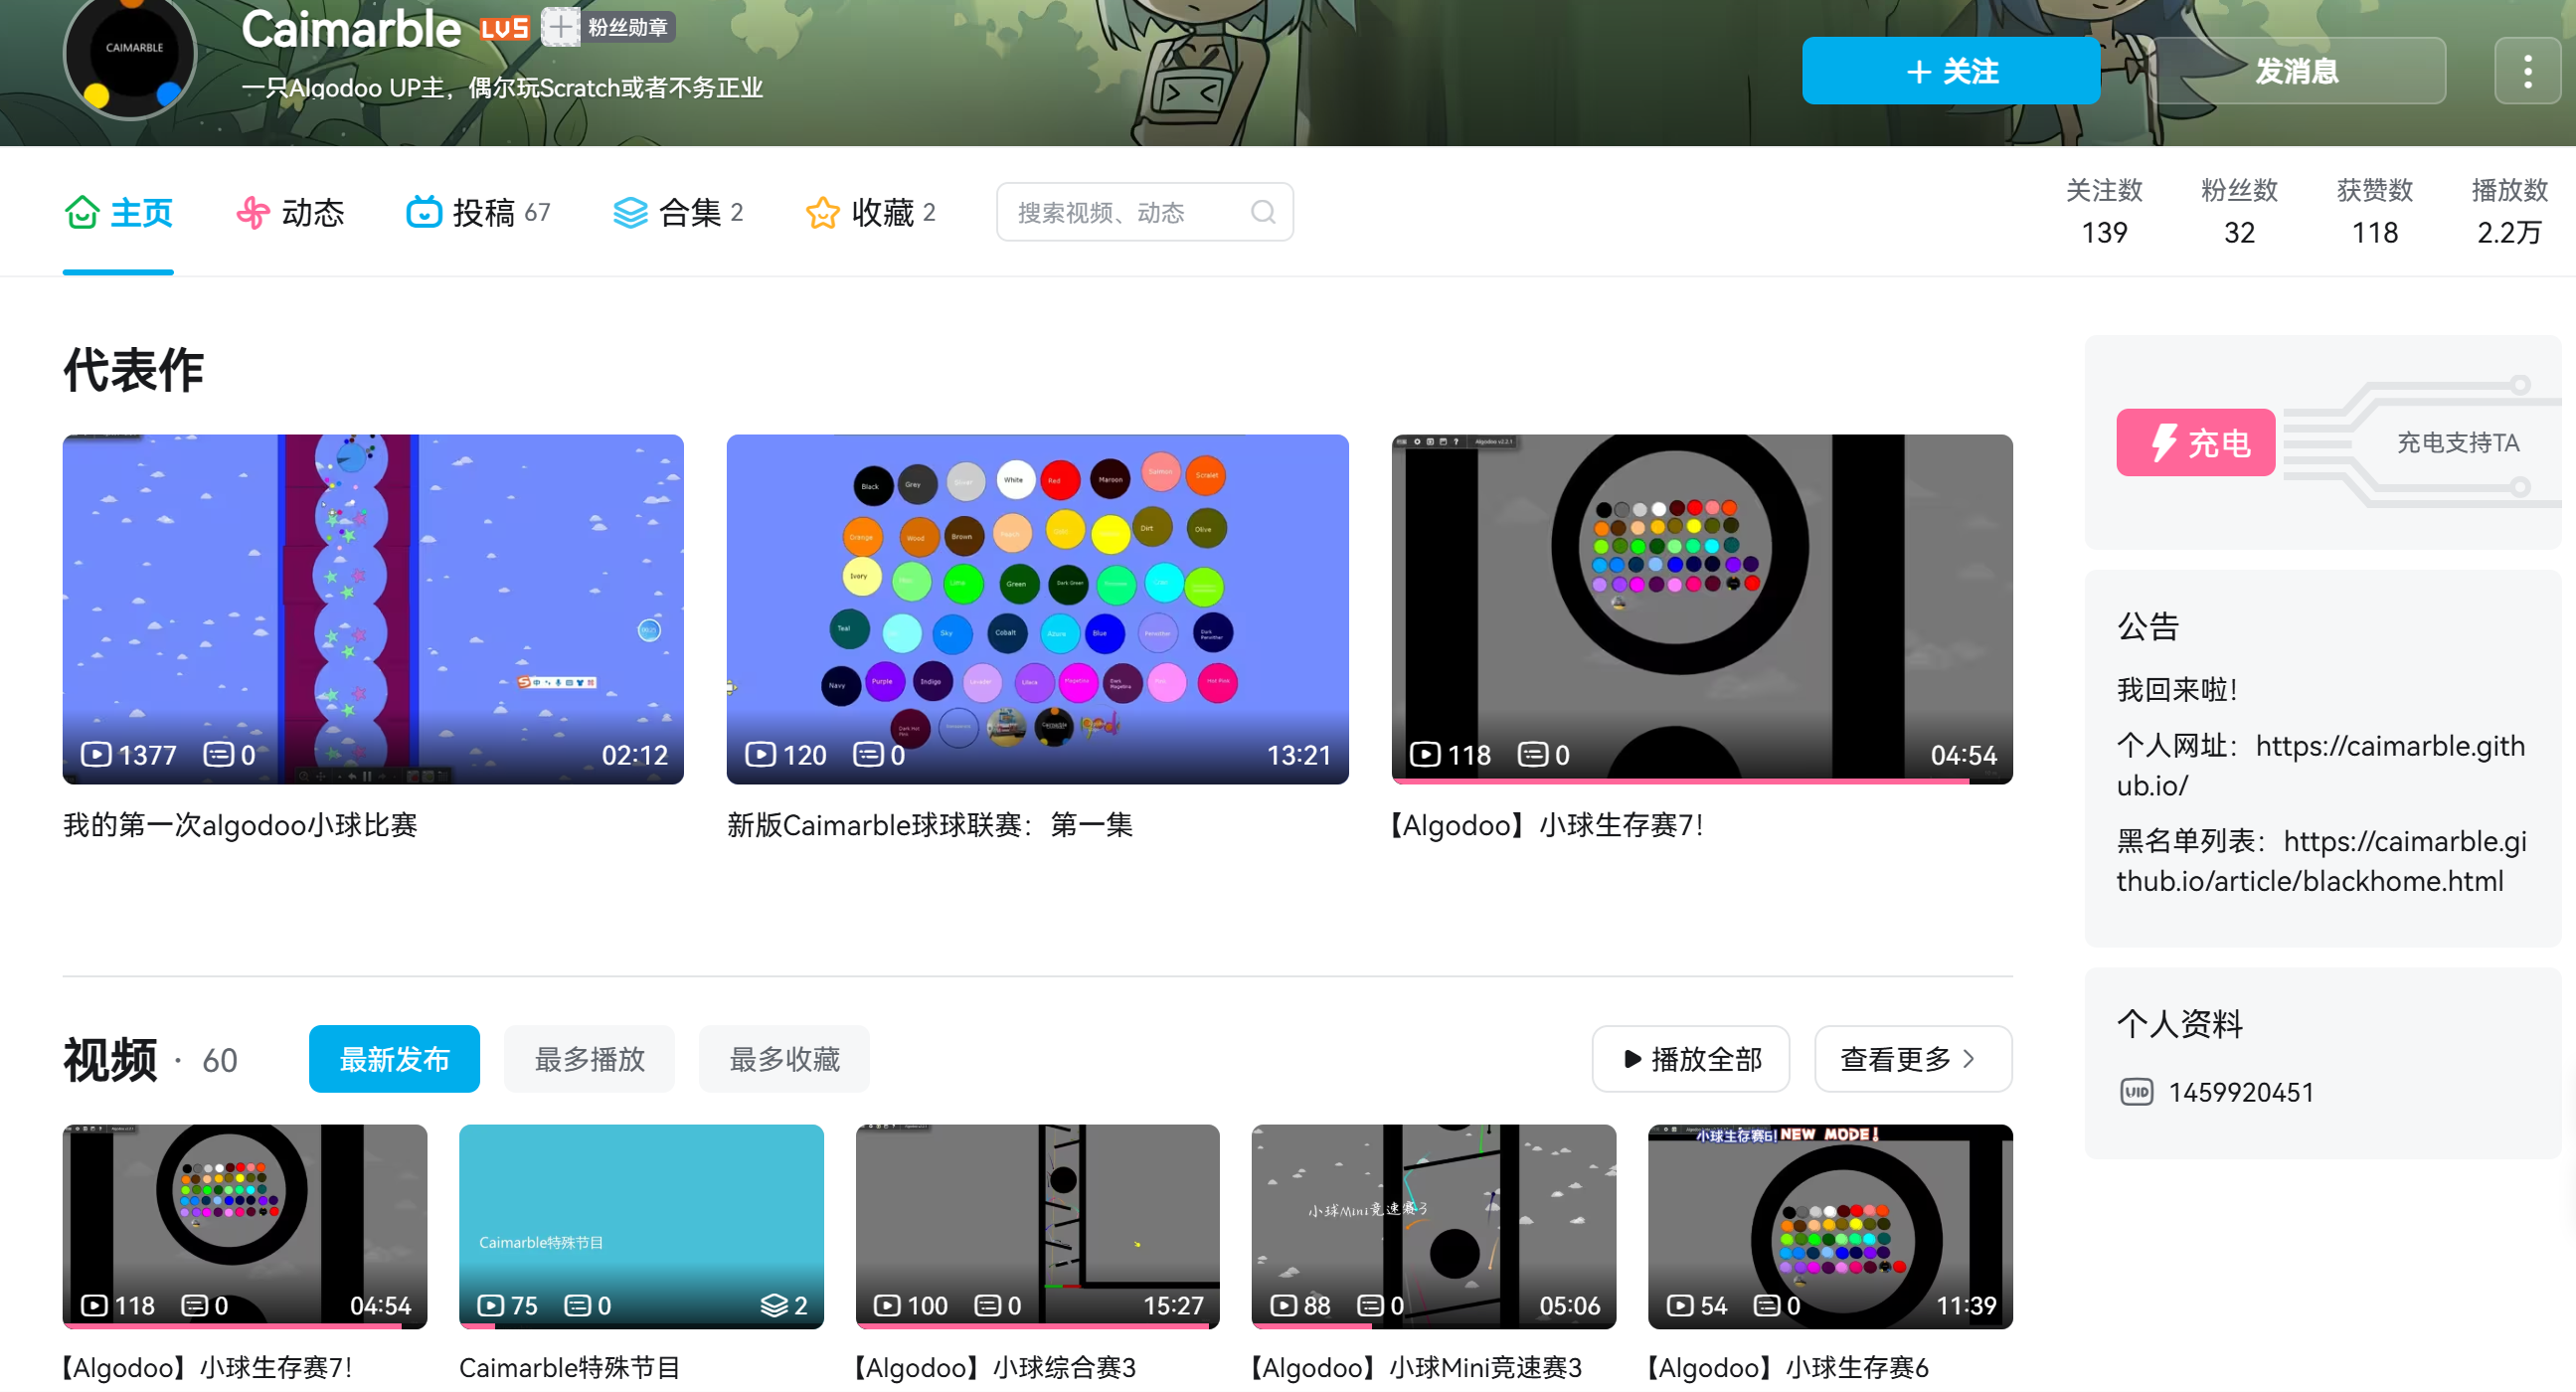Image resolution: width=2576 pixels, height=1392 pixels.
Task: Open the Caimarble特殊节目 teal thumbnail
Action: pyautogui.click(x=641, y=1227)
